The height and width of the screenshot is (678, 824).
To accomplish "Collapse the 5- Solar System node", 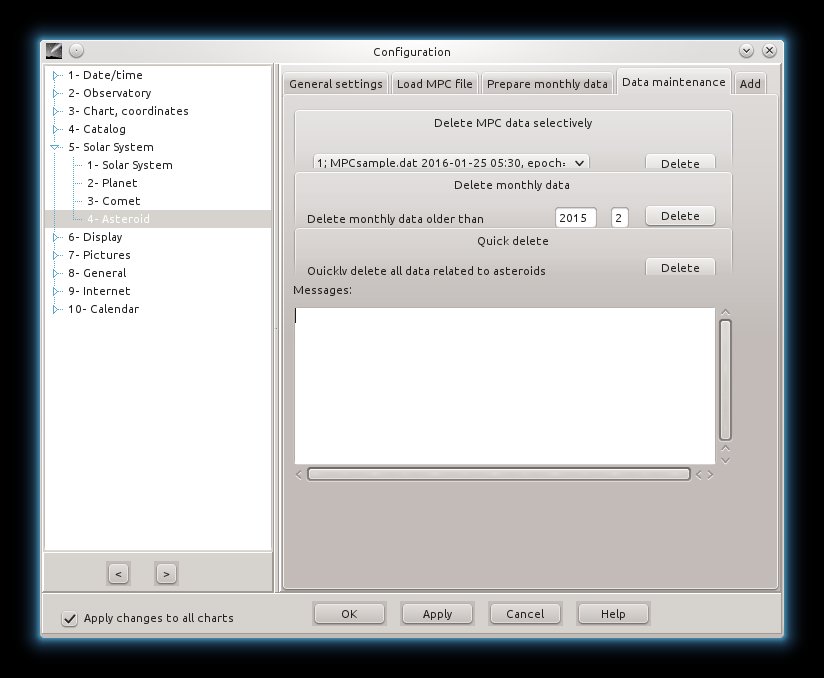I will (x=55, y=147).
